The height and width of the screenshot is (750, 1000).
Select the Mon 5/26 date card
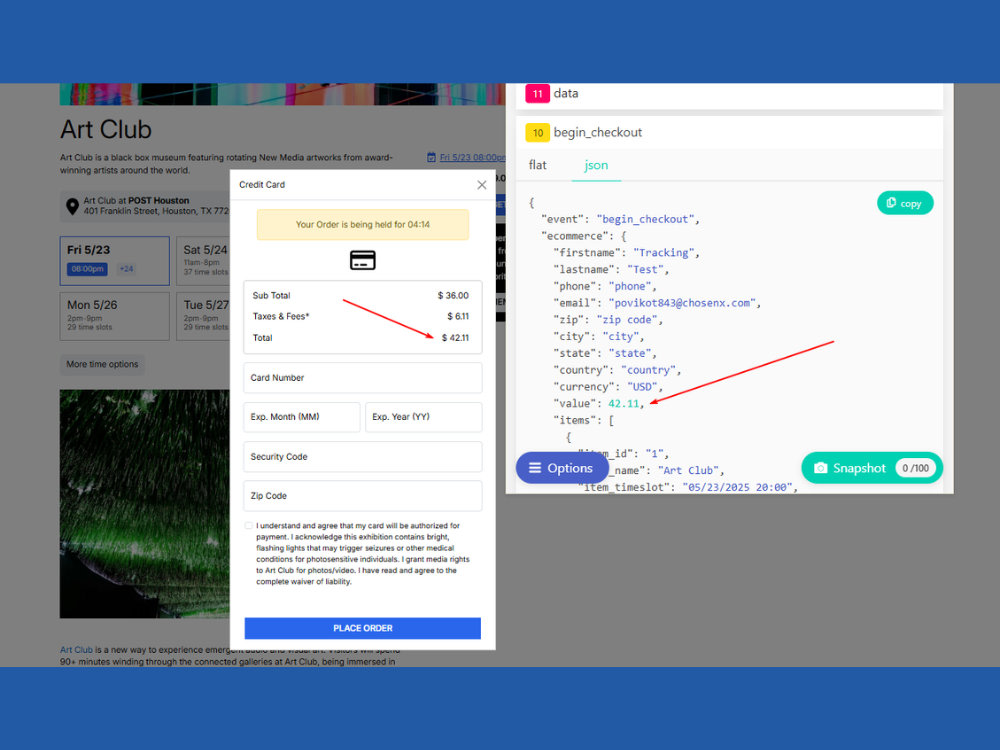click(x=115, y=316)
